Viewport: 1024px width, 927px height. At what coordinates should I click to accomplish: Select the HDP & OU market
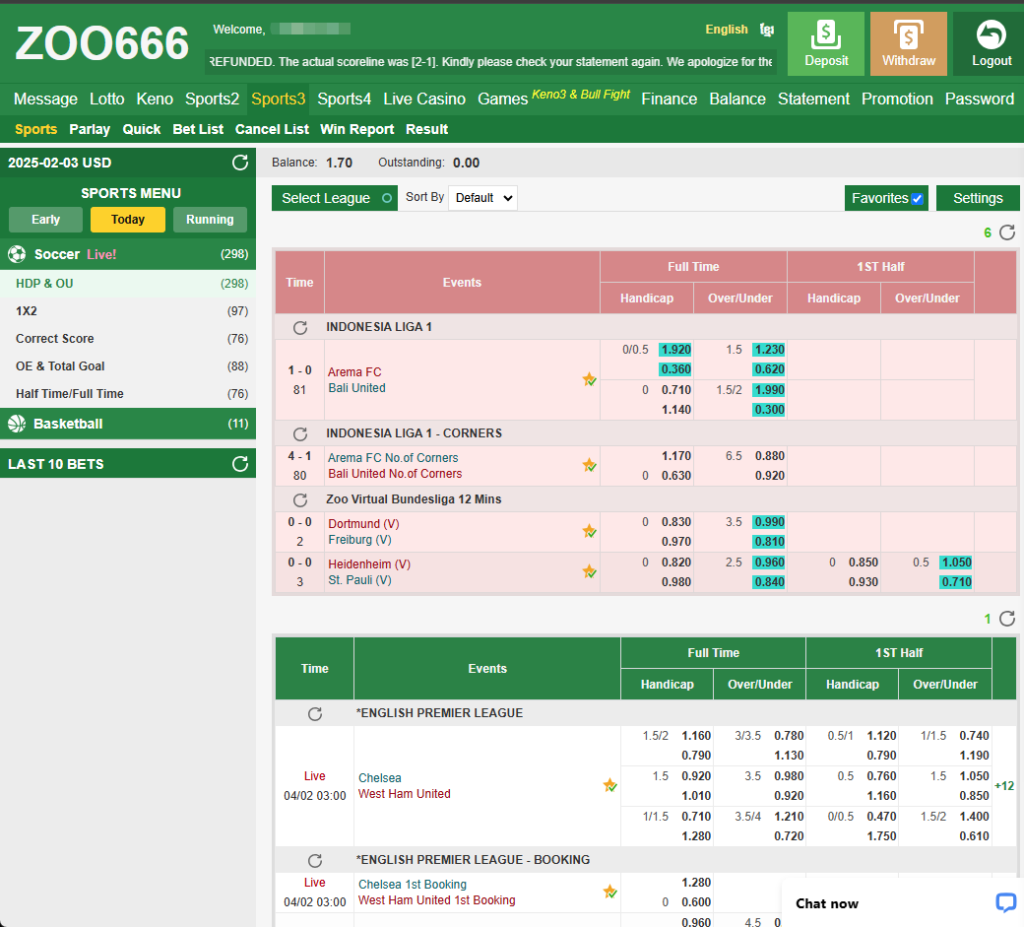tap(128, 284)
